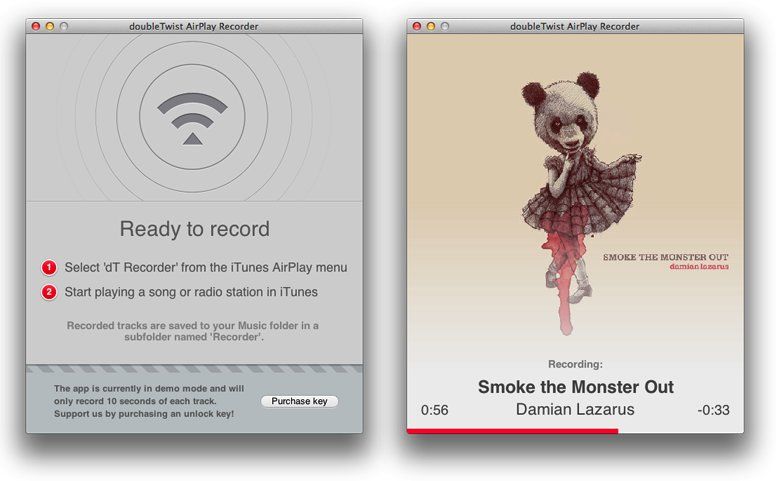This screenshot has width=776, height=481.
Task: Zoom the Ready to record window
Action: pos(65,26)
